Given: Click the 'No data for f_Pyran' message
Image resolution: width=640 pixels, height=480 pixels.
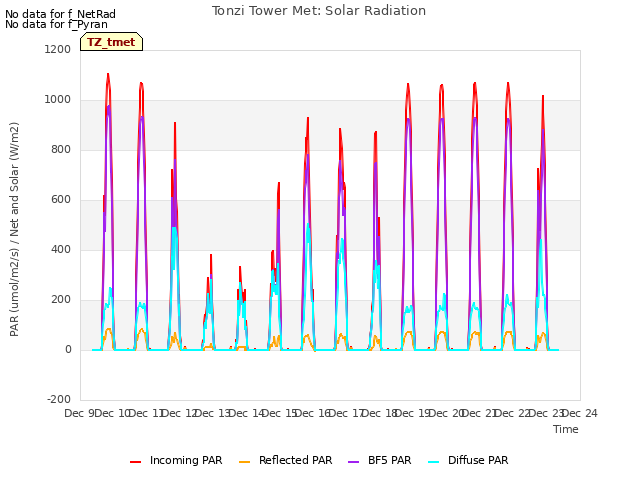Looking at the screenshot, I should [x=56, y=24].
